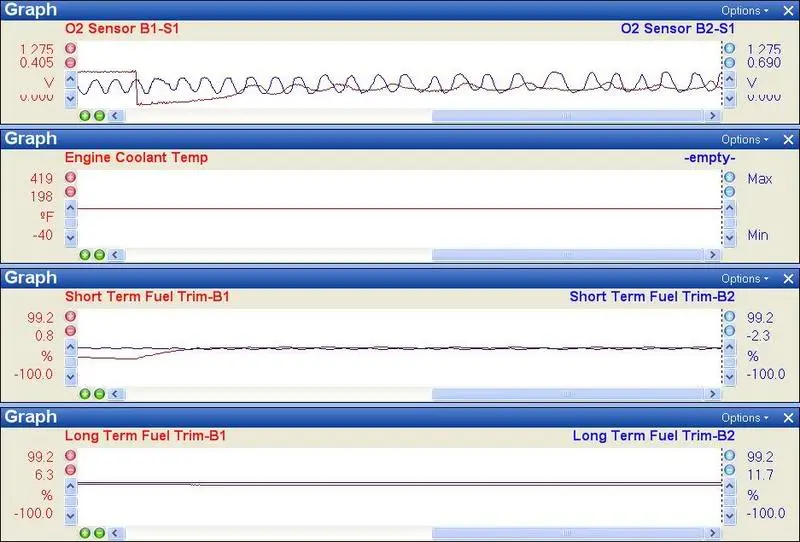Viewport: 800px width, 542px height.
Task: Open Options menu of Short Term Fuel Trim graph
Action: [744, 279]
